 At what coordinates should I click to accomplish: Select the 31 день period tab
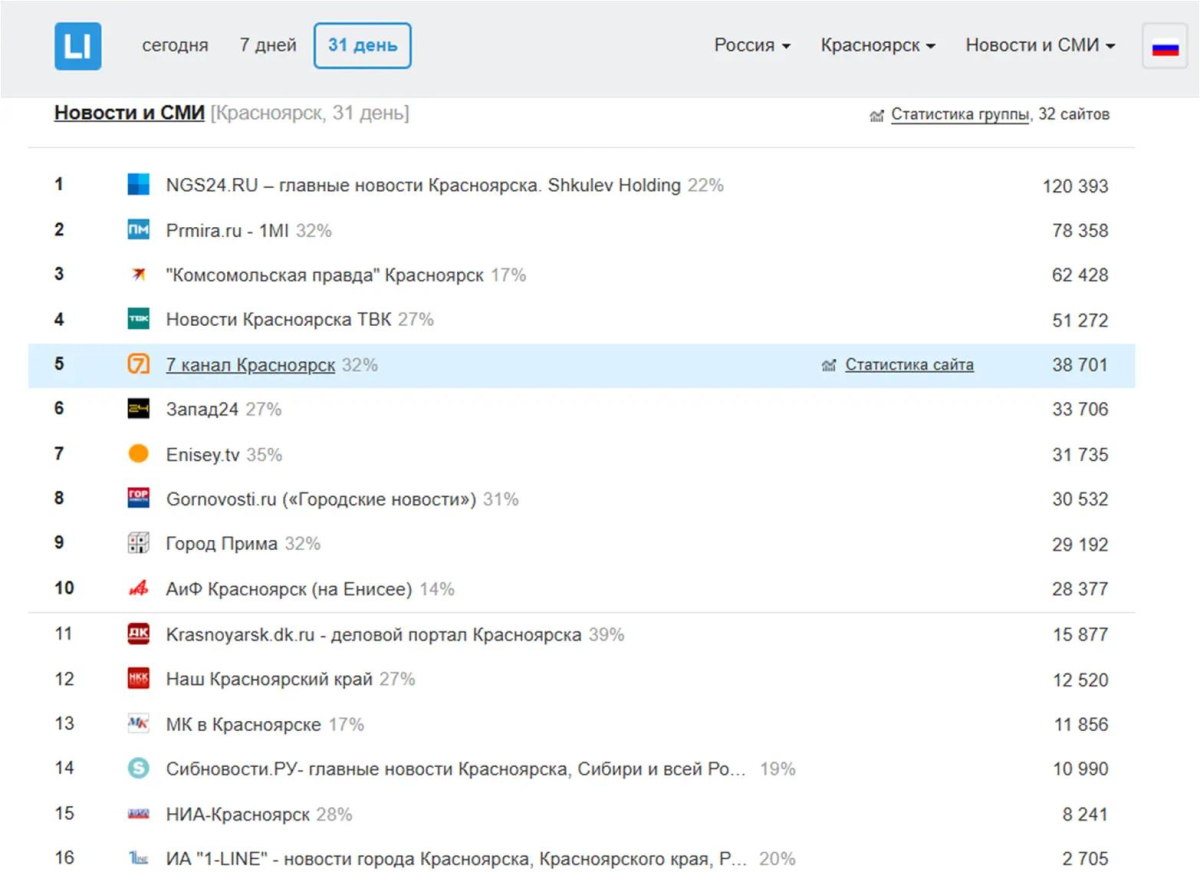(x=362, y=46)
